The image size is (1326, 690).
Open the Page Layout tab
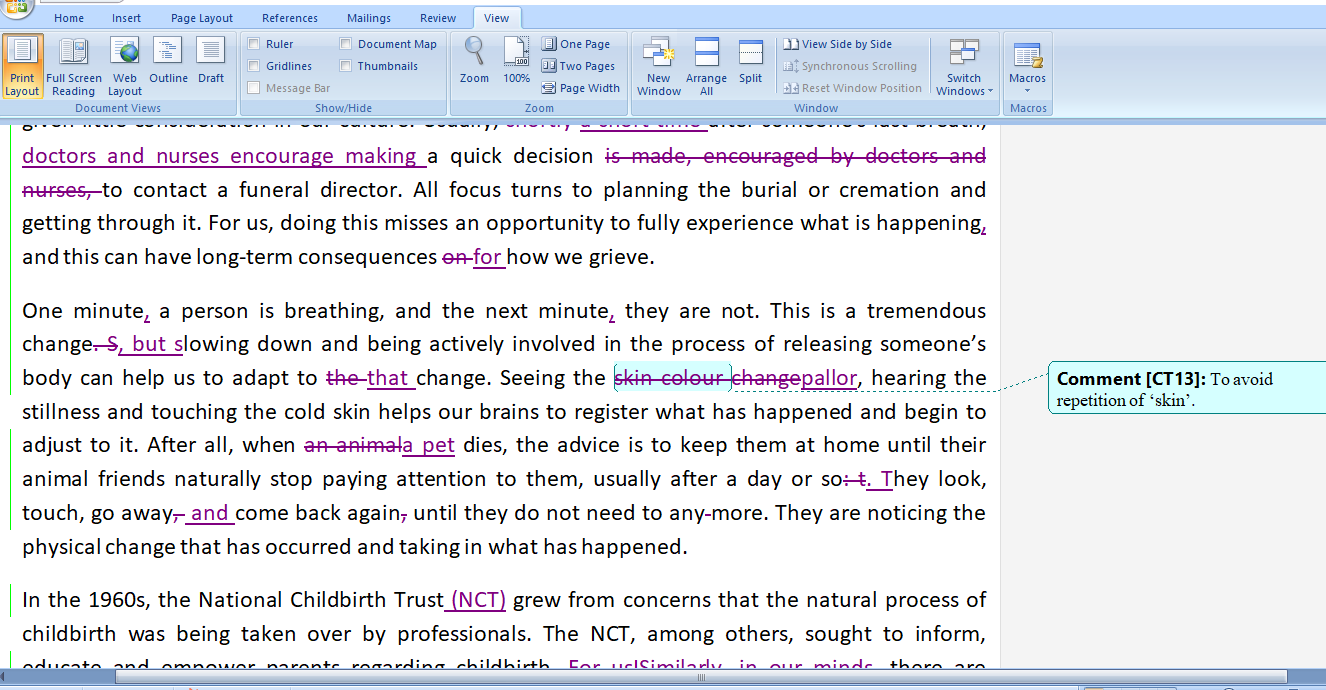point(202,18)
